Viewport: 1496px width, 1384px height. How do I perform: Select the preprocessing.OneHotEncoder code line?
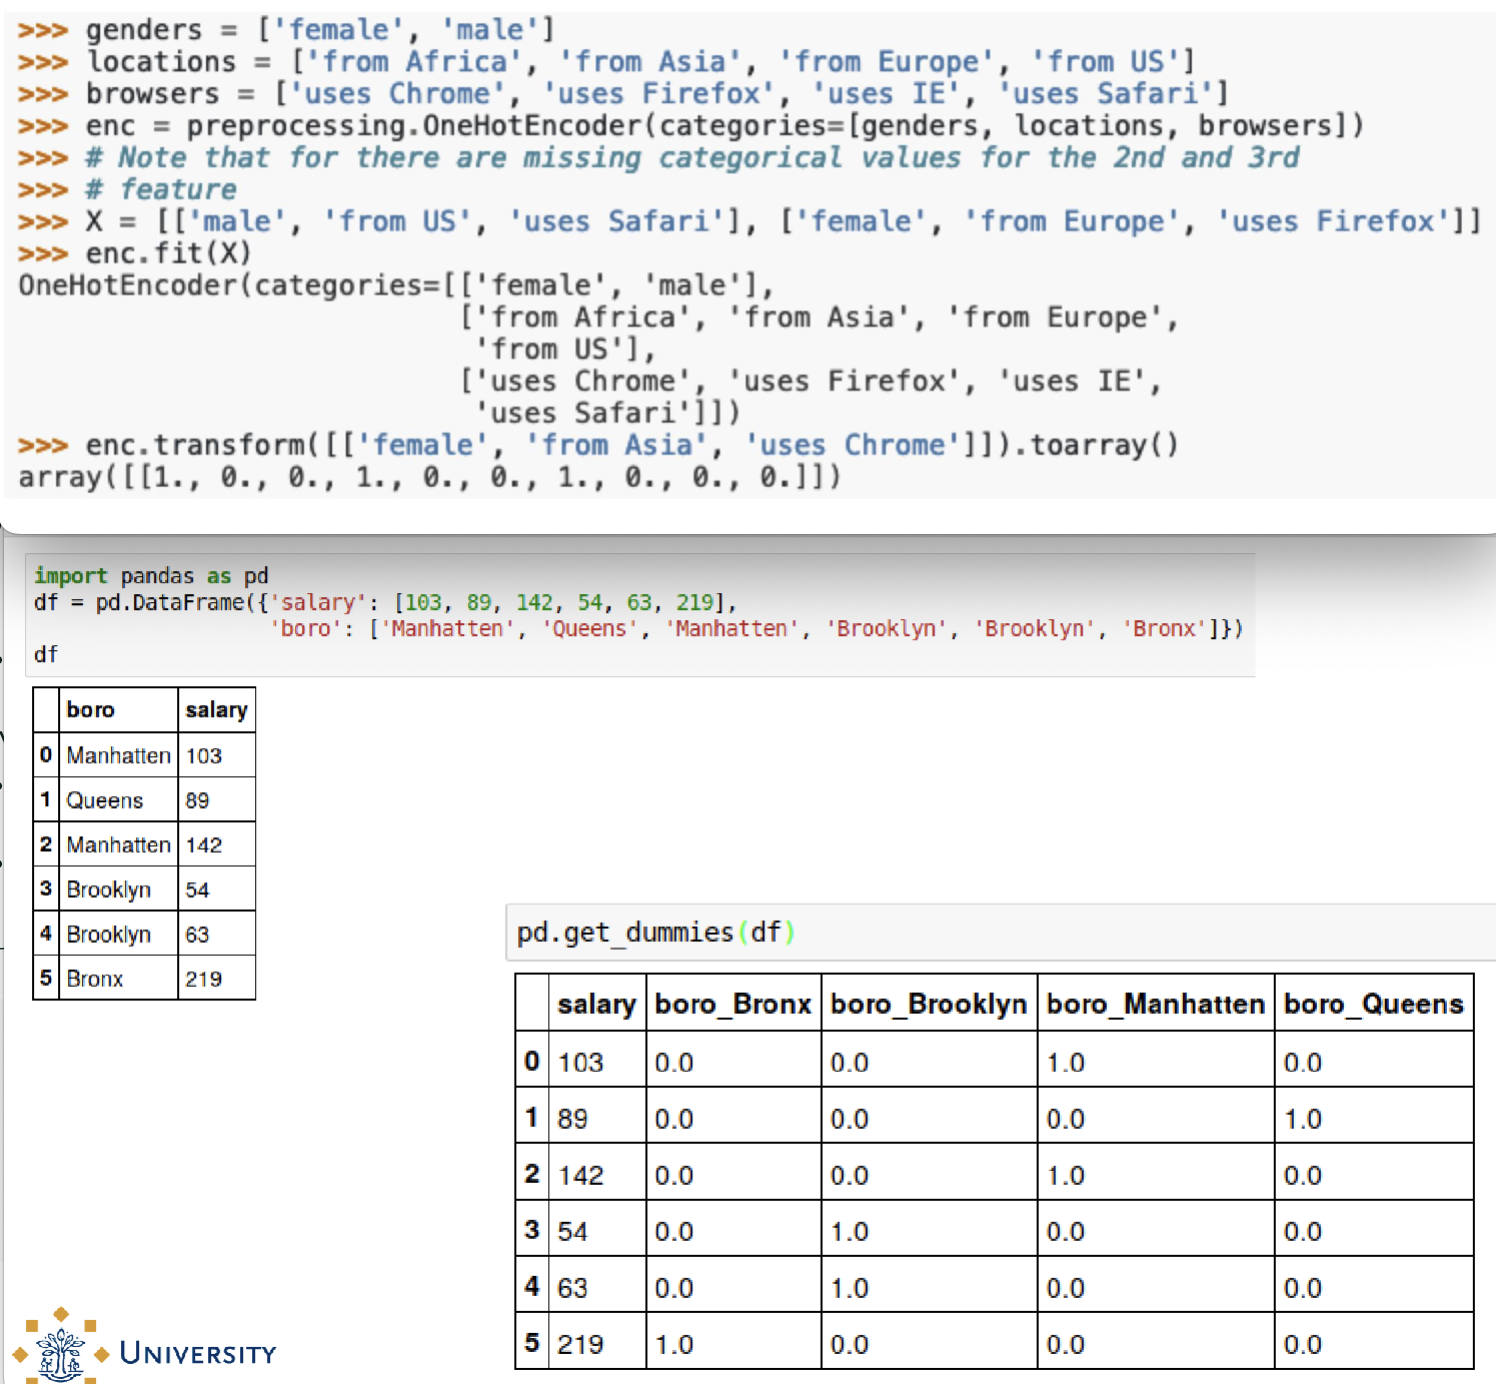[691, 126]
